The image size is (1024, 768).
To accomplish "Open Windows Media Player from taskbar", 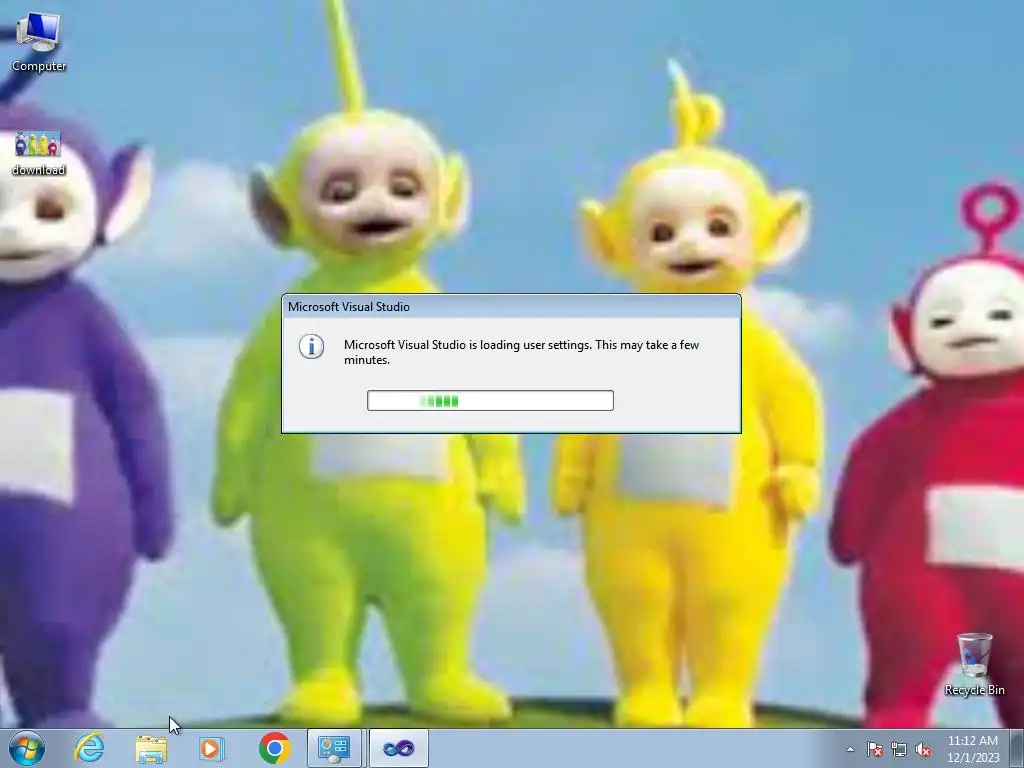I will [212, 748].
